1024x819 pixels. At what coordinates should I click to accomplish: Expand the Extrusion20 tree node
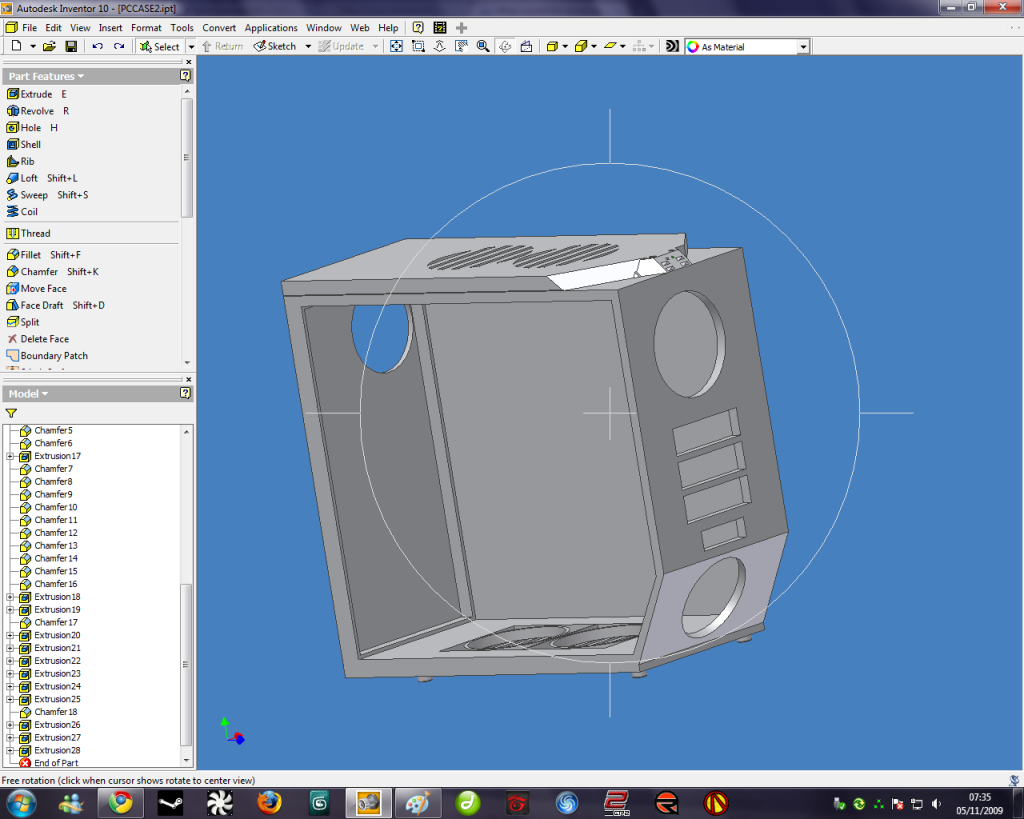pos(10,635)
